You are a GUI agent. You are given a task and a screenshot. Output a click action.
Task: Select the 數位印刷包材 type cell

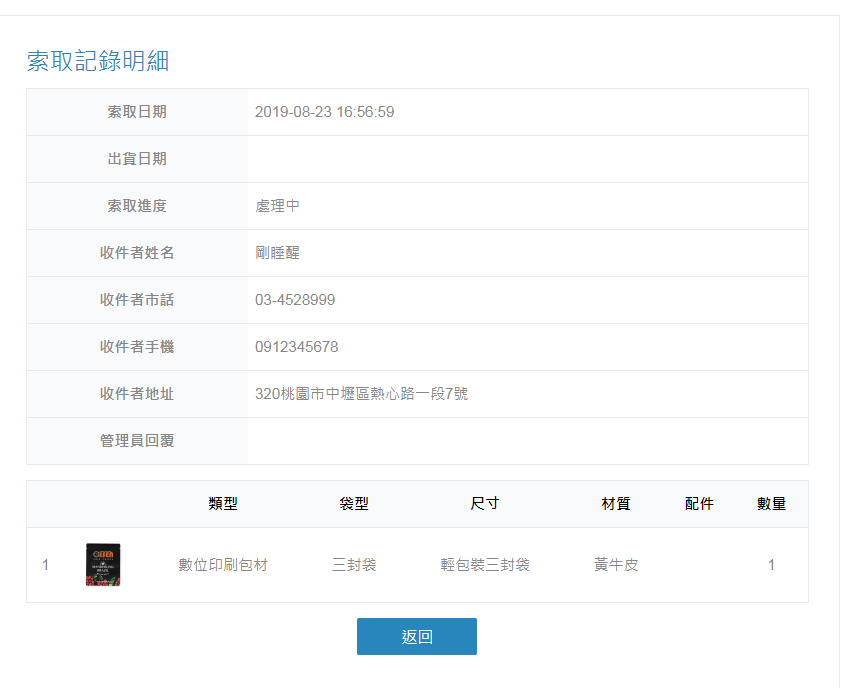(223, 565)
